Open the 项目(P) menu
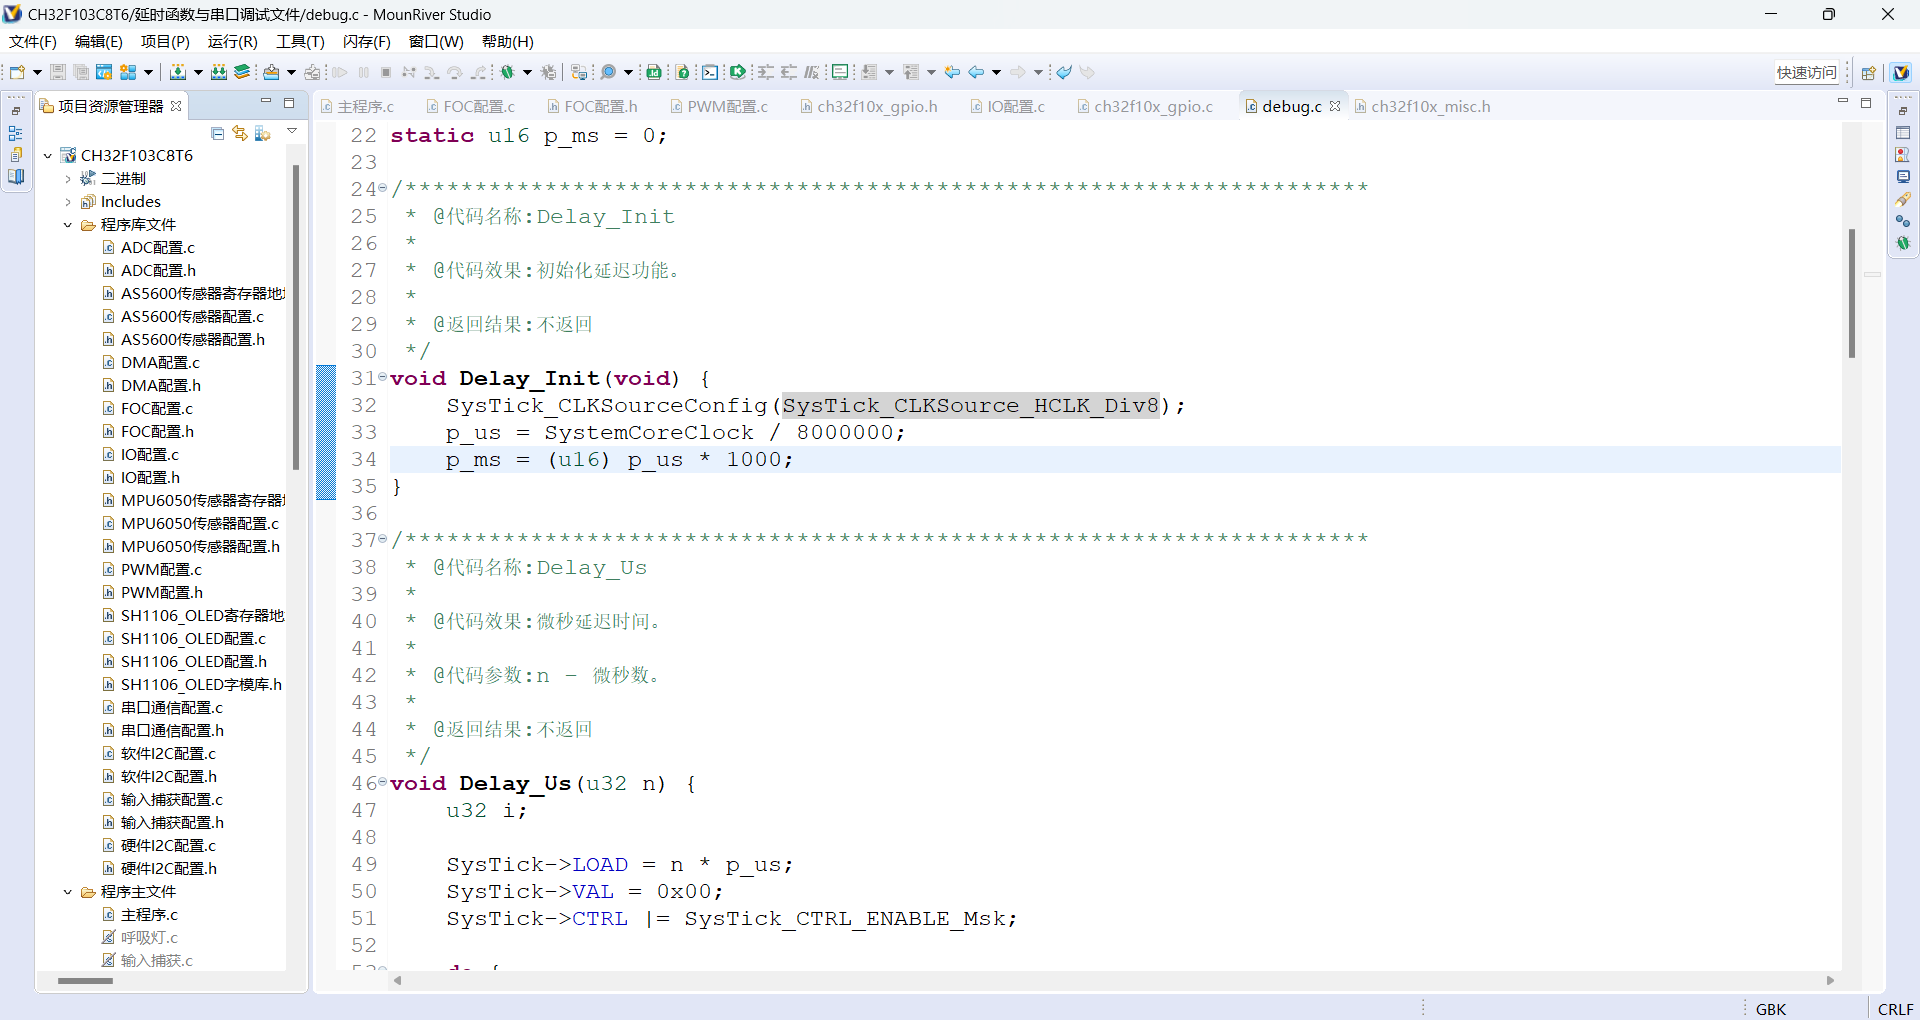Viewport: 1920px width, 1020px height. point(165,42)
